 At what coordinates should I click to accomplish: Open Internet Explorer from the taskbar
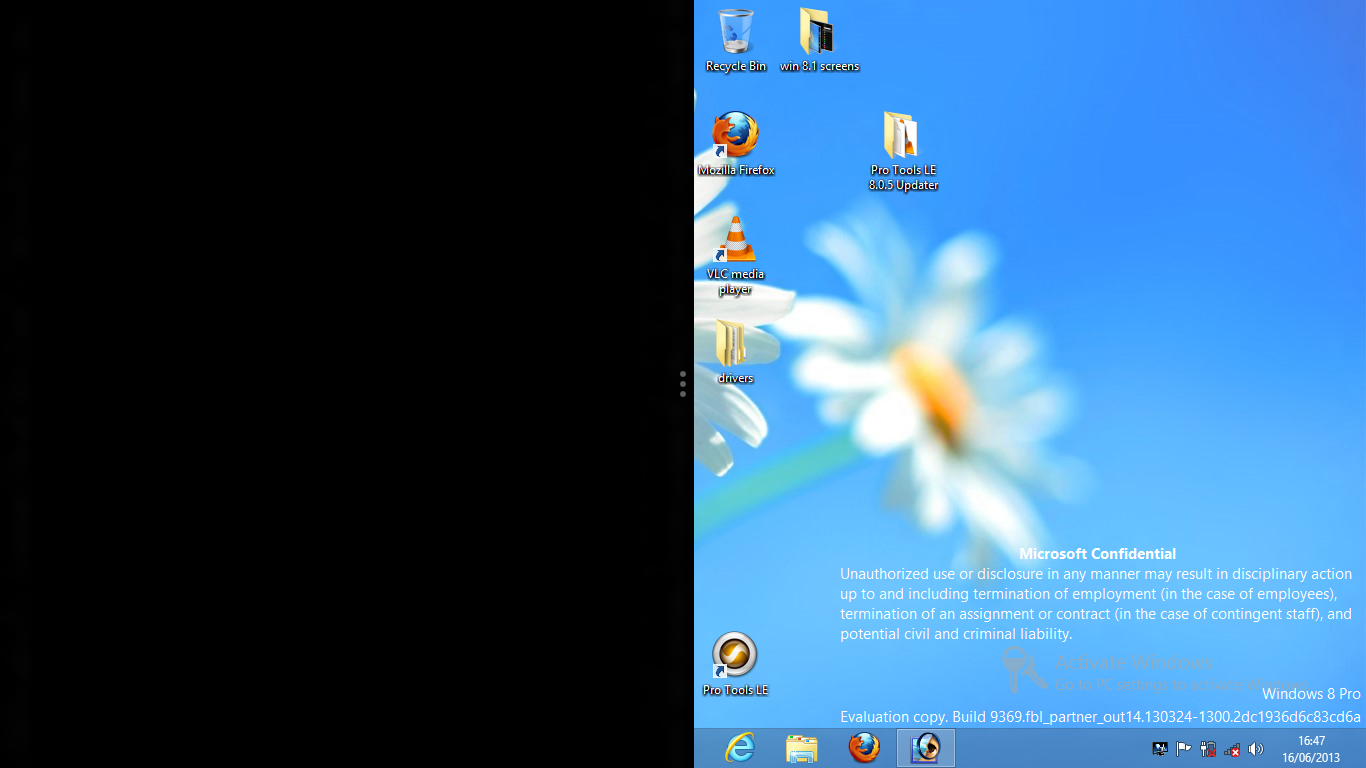click(x=740, y=748)
